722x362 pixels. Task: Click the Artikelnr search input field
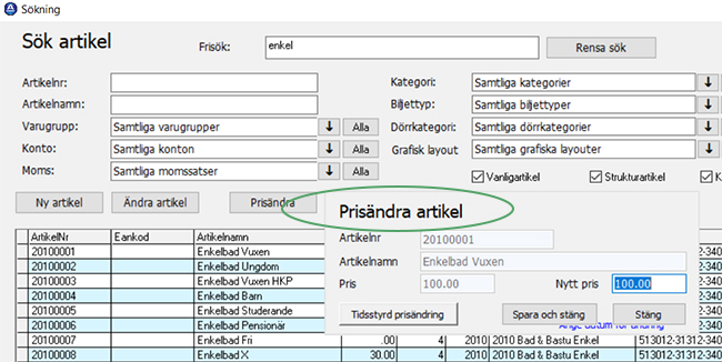(x=214, y=83)
